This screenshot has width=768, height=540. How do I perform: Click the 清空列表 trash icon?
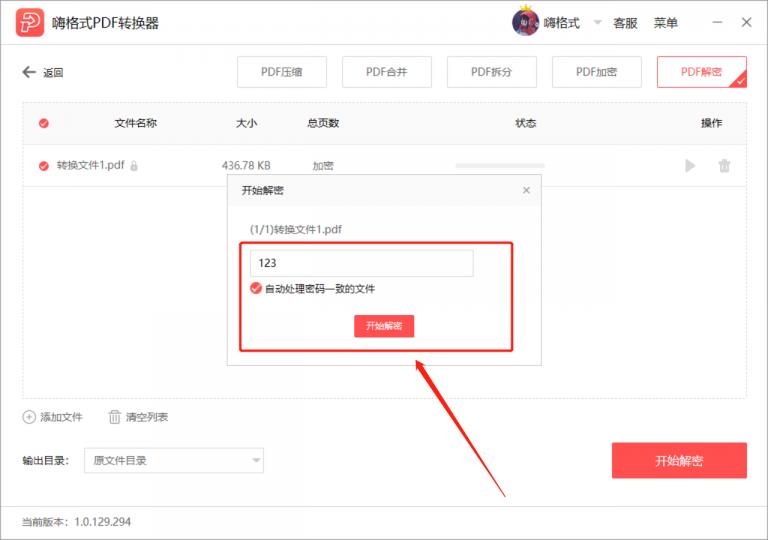click(114, 417)
